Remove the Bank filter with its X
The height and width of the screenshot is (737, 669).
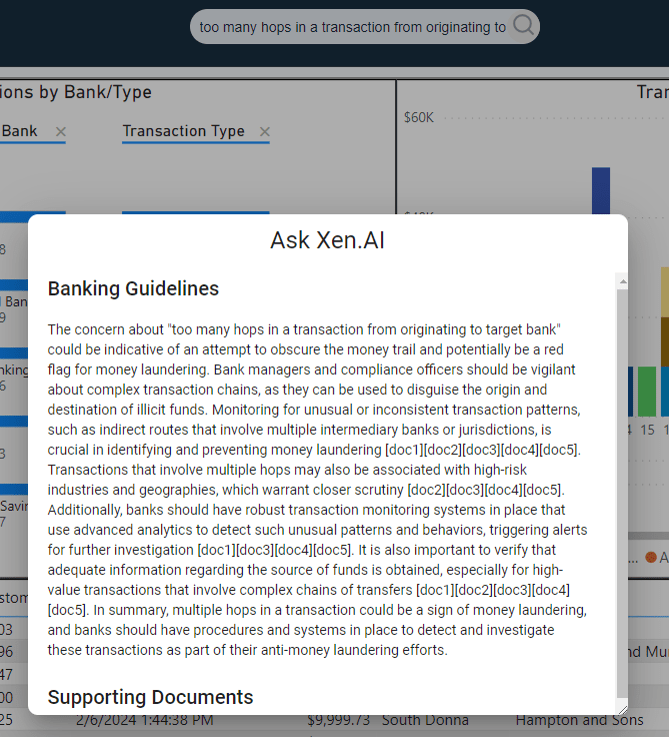61,132
